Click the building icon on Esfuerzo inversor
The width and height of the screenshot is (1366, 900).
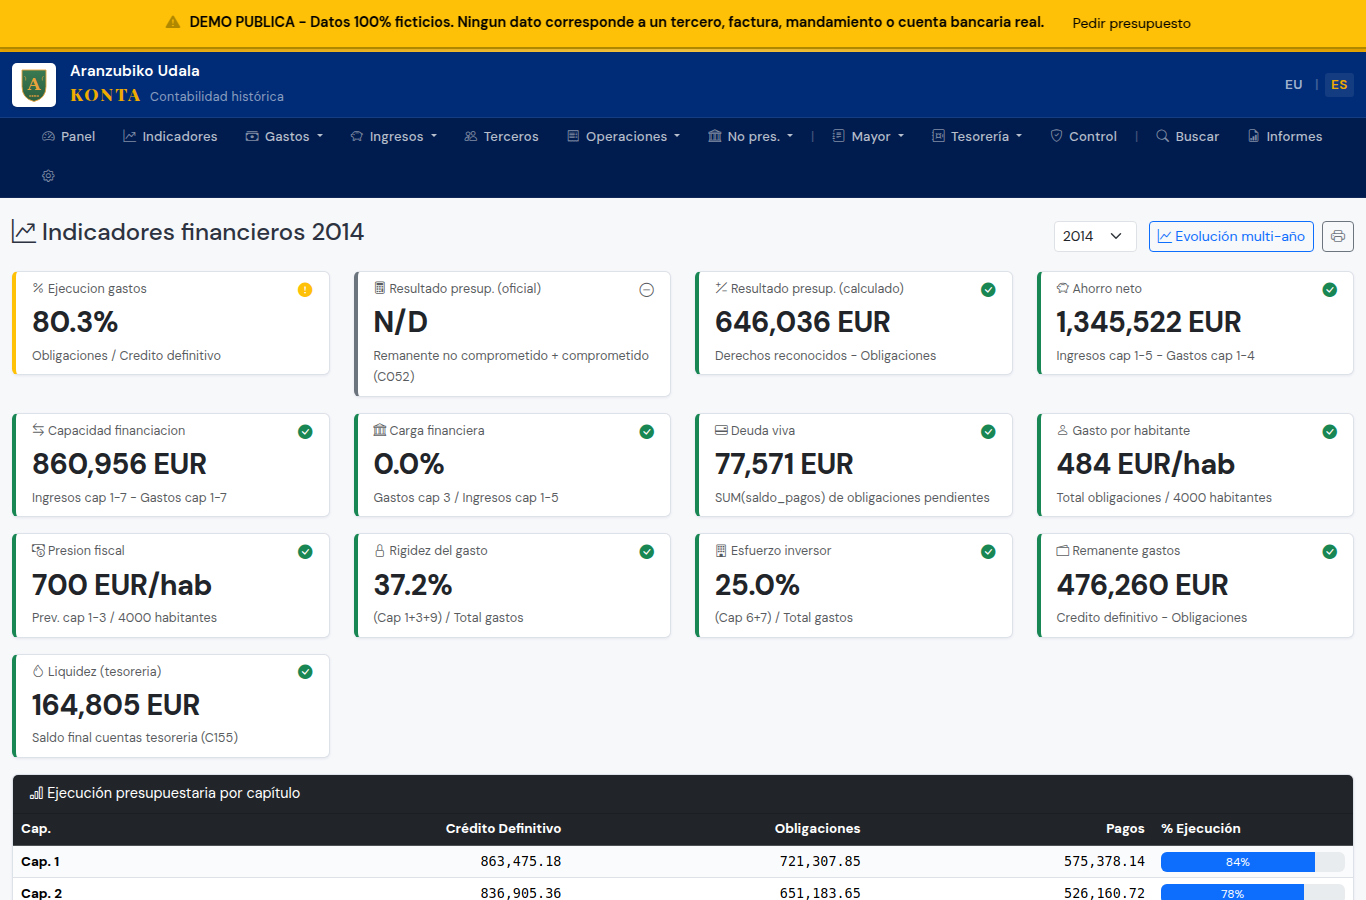(x=721, y=551)
